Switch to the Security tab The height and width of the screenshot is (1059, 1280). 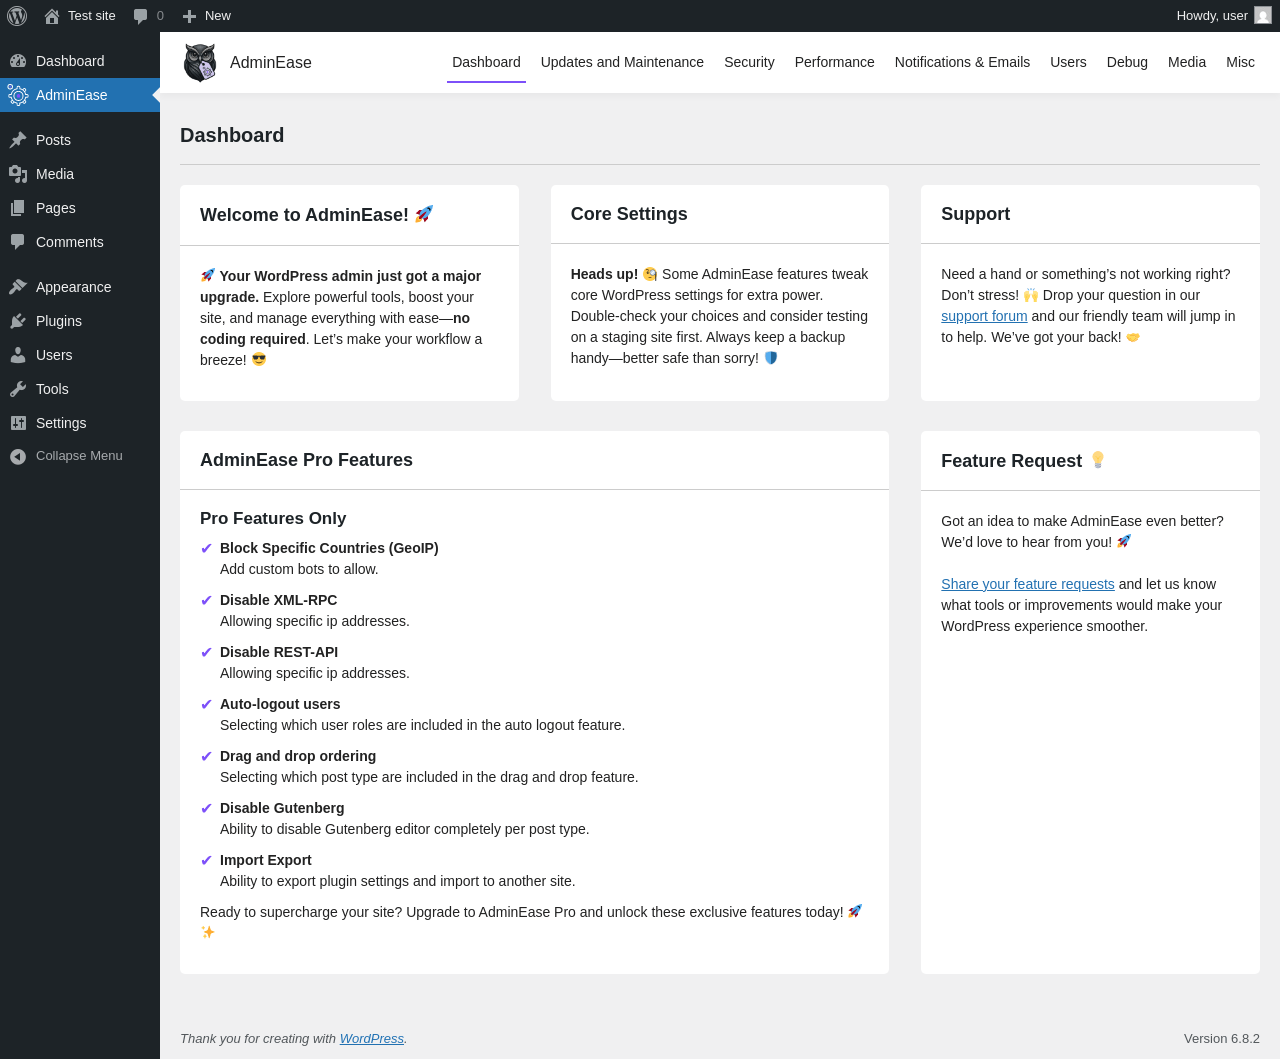click(749, 62)
